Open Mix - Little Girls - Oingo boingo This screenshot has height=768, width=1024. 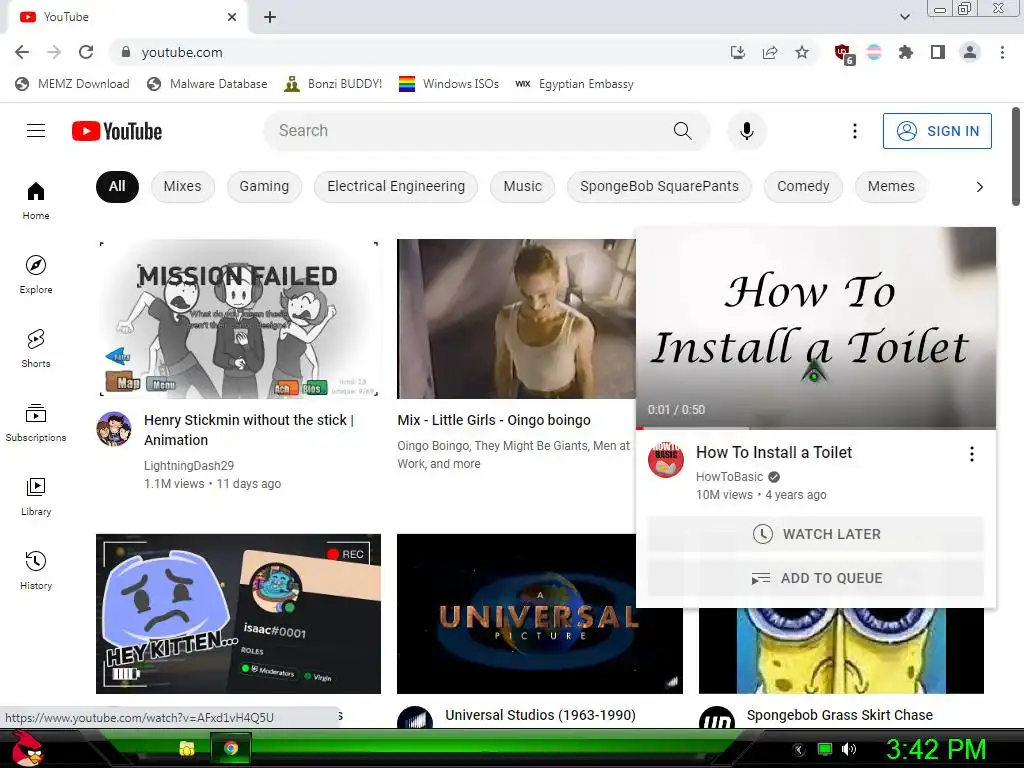point(494,420)
